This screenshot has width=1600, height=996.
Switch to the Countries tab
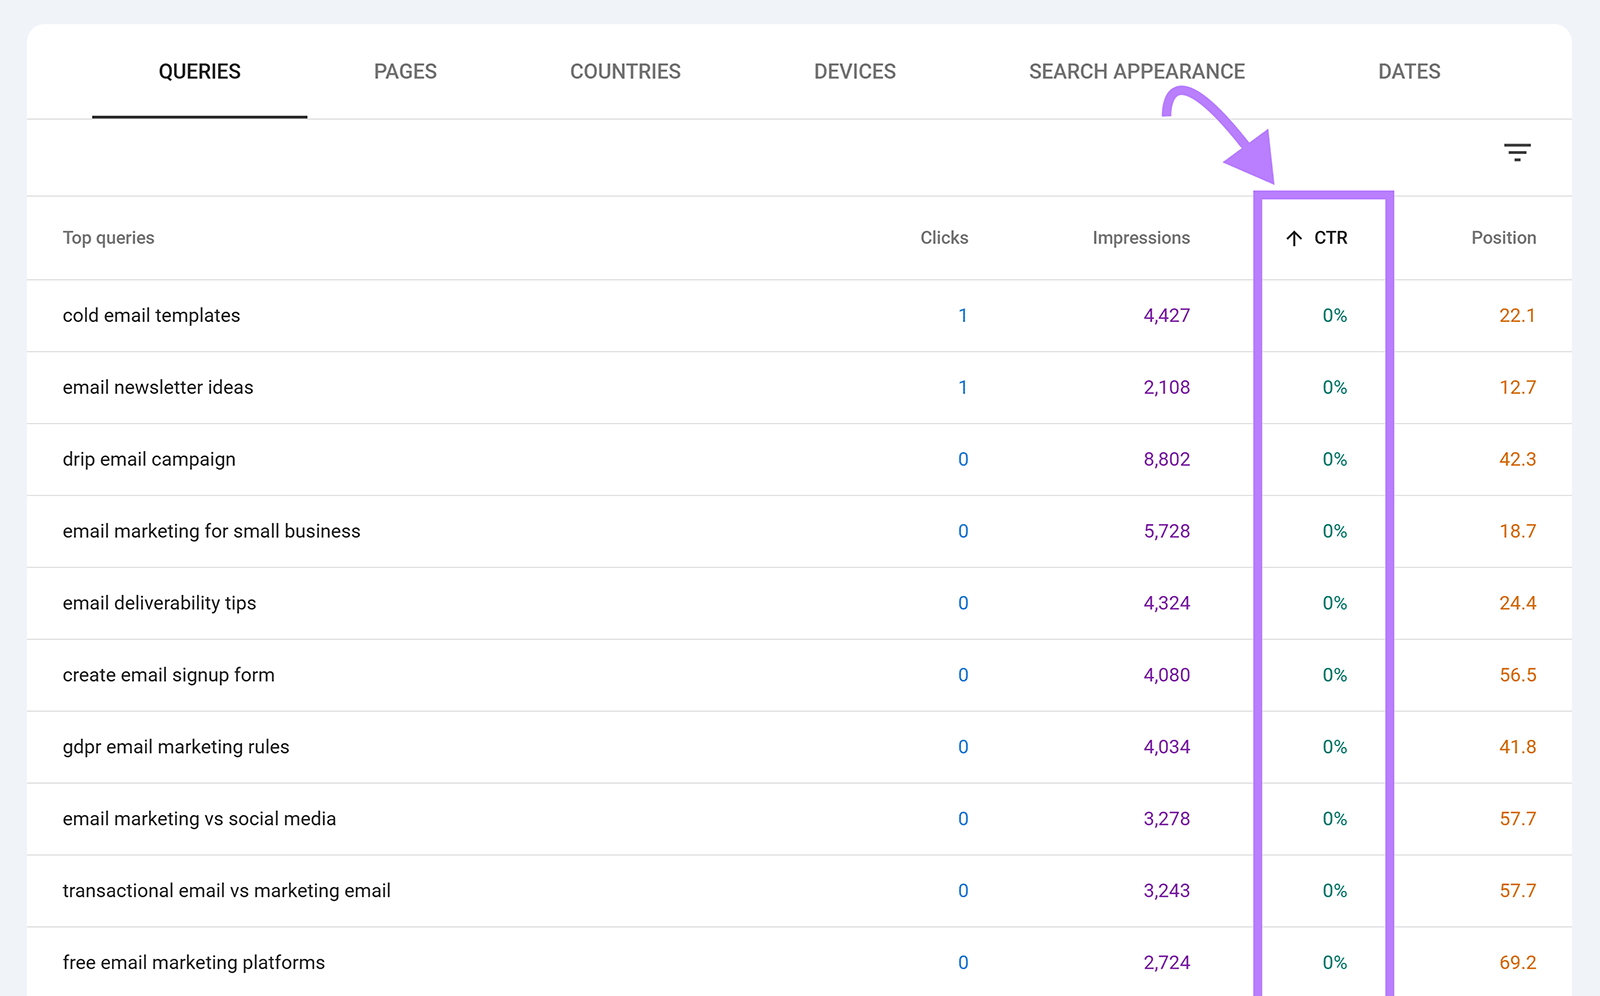(625, 71)
